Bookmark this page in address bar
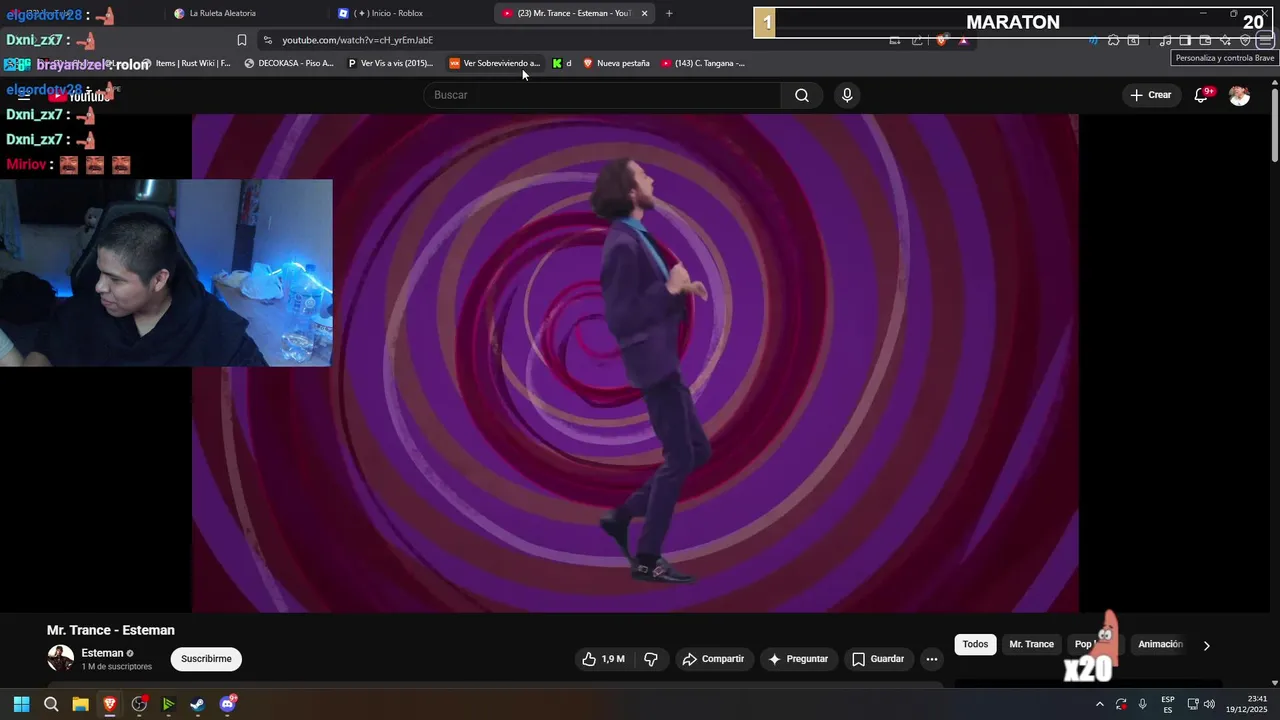Screen dimensions: 1280x720 (242, 40)
